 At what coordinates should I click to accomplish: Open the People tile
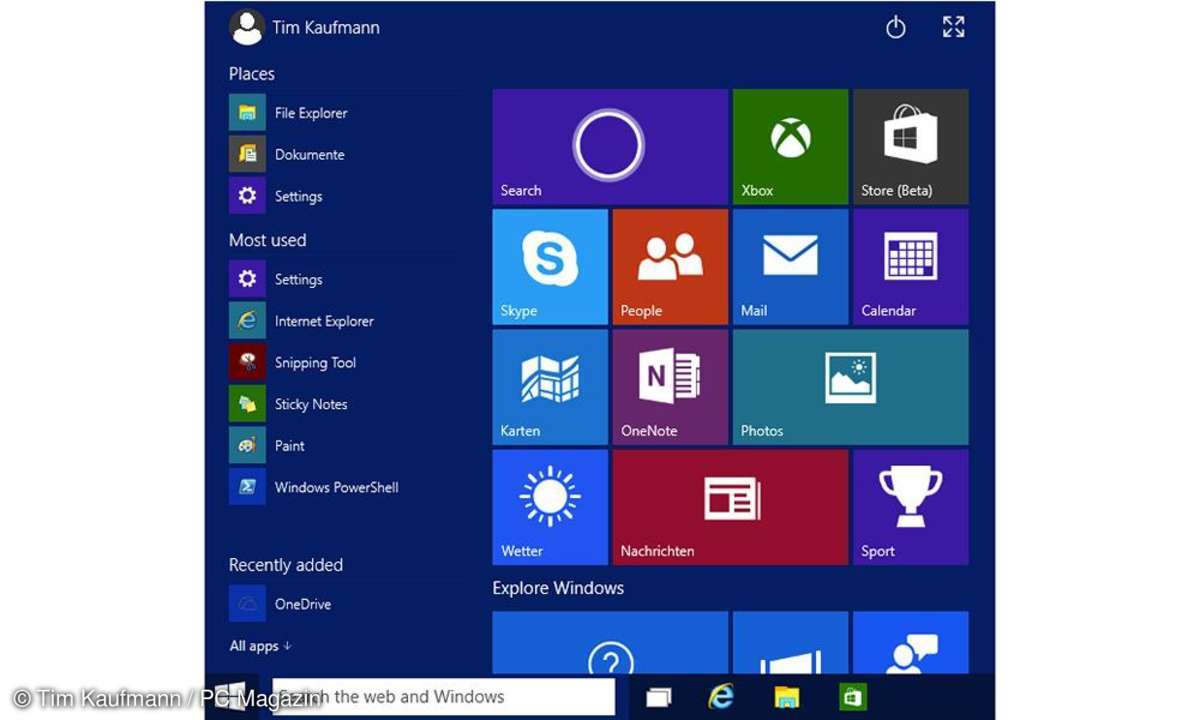[670, 267]
